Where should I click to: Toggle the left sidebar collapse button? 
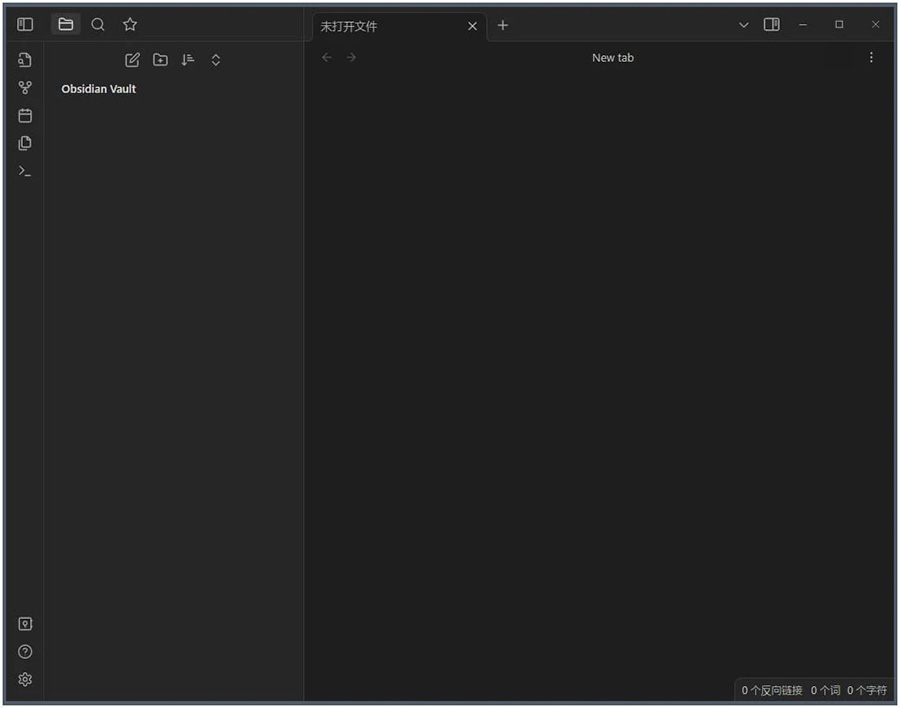(x=25, y=24)
